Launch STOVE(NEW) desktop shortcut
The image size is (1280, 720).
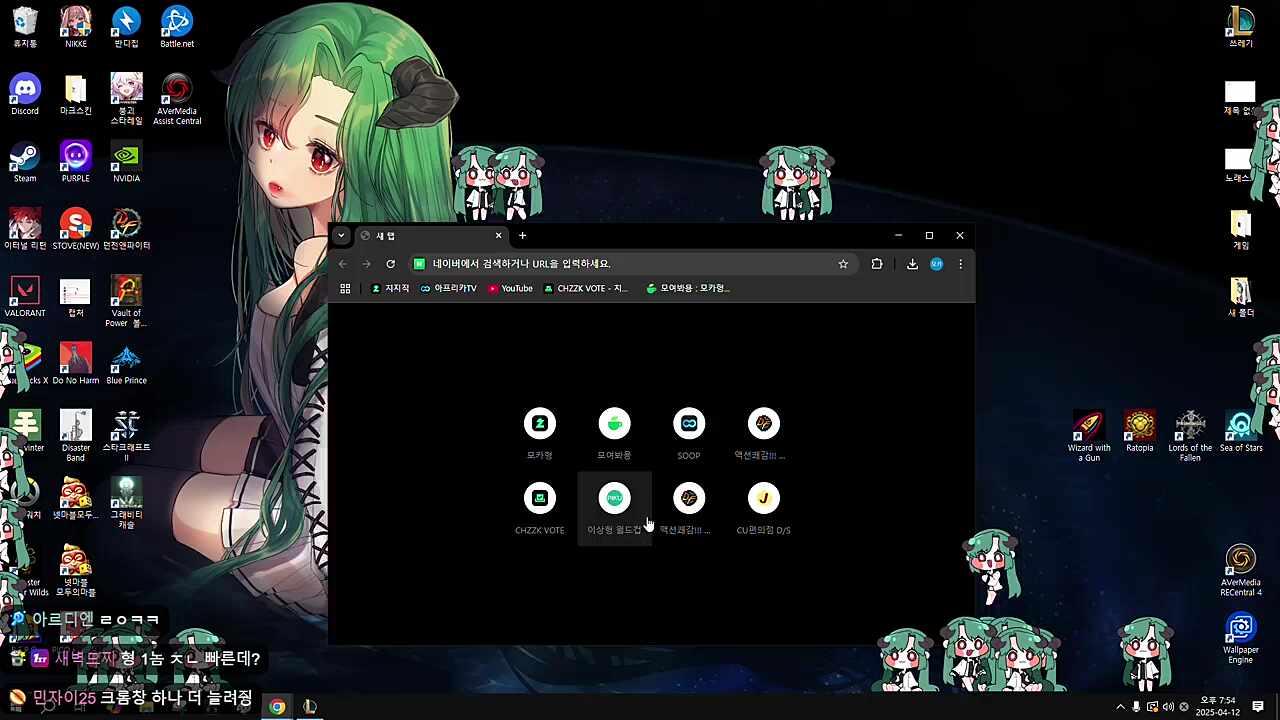(76, 229)
